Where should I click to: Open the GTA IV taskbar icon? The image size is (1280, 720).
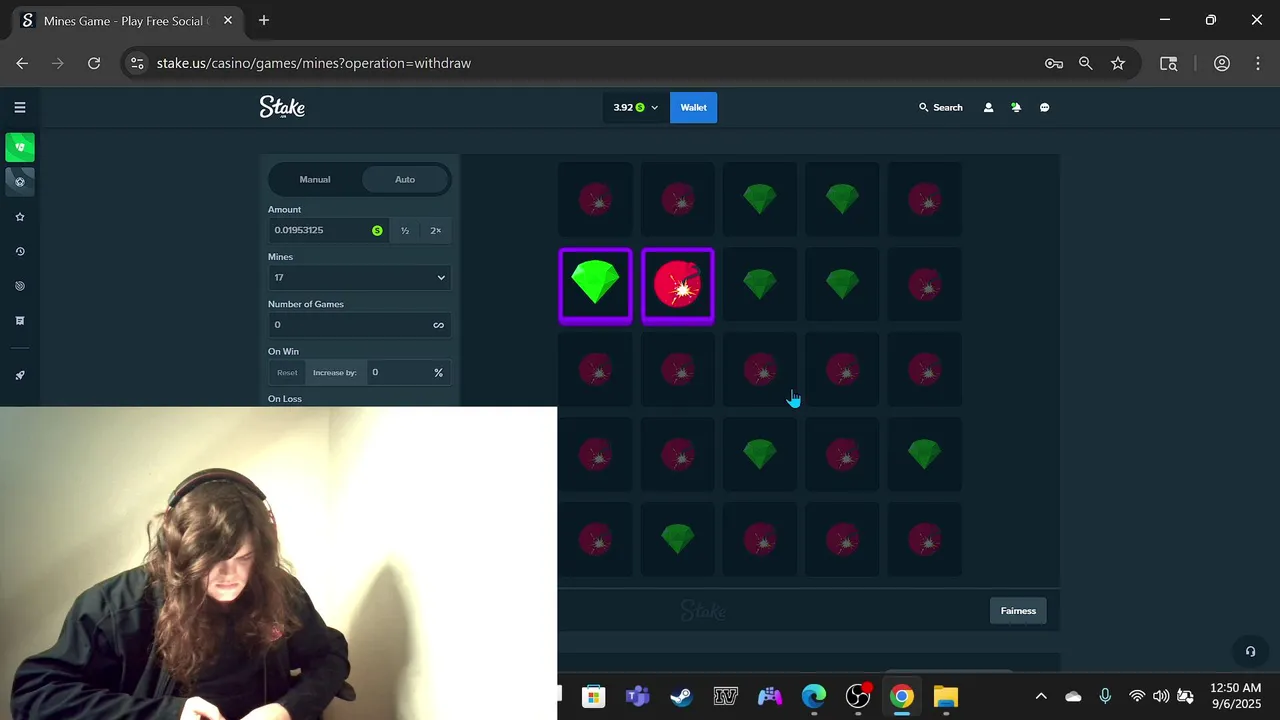click(x=726, y=696)
